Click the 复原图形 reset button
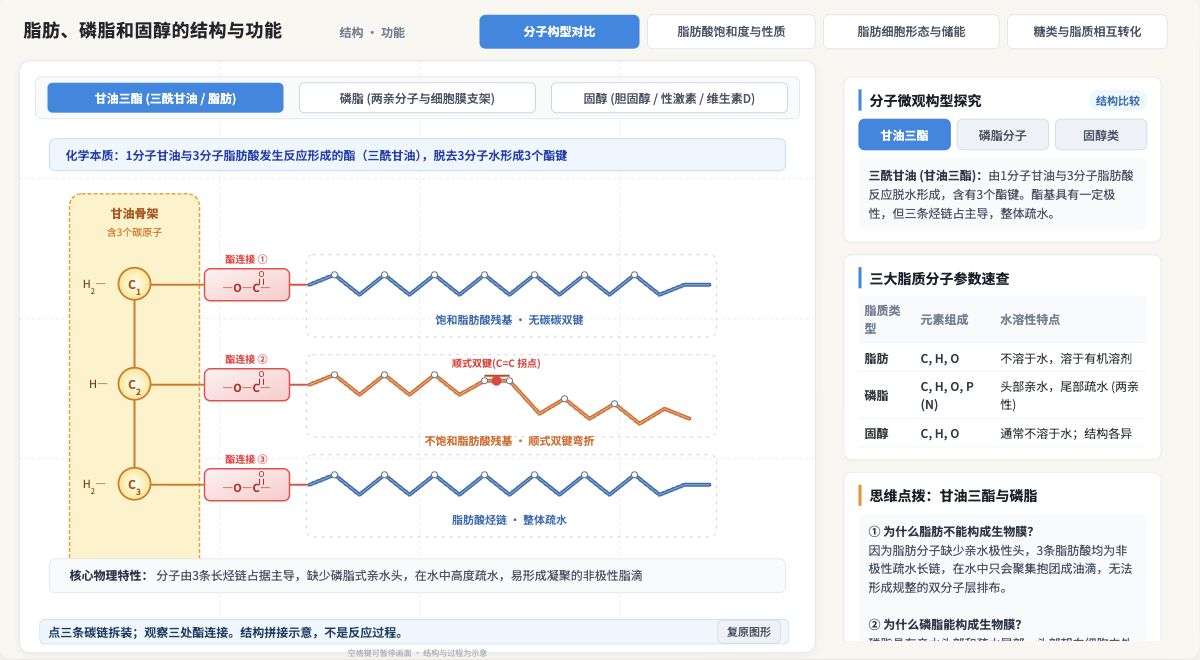Screen dimensions: 1200x660 click(x=749, y=632)
